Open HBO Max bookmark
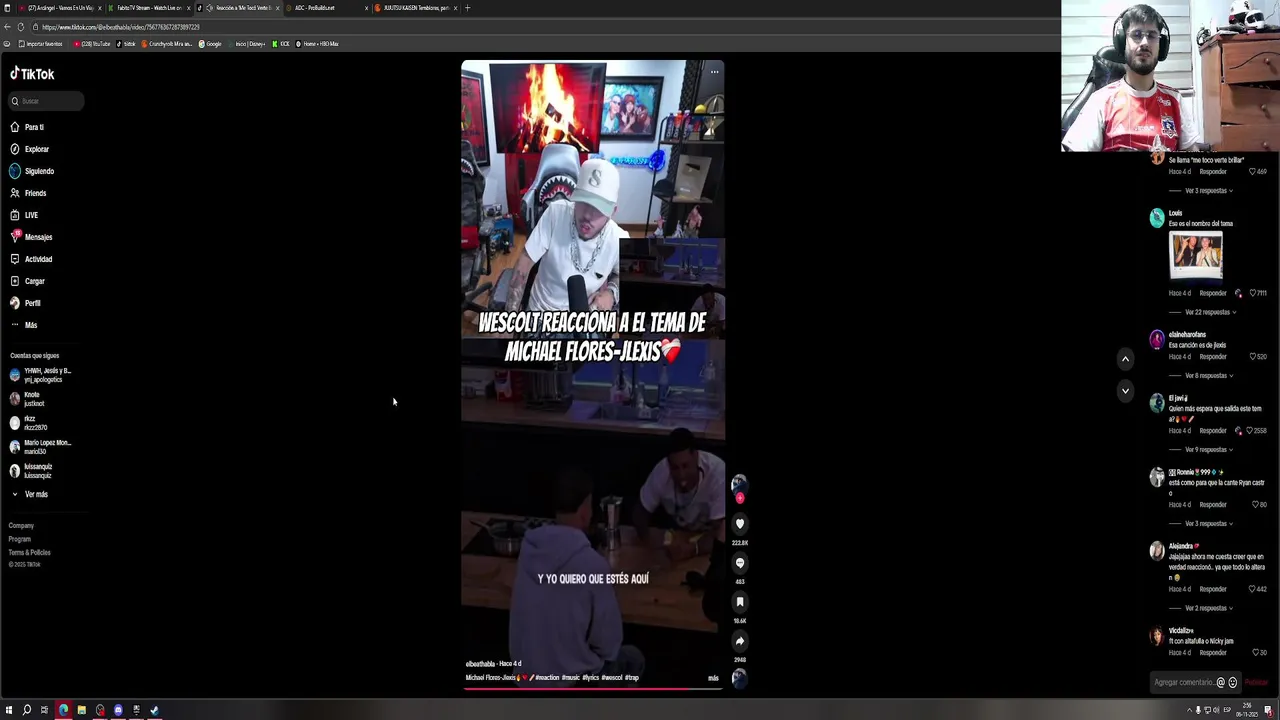This screenshot has width=1280, height=720. 316,44
